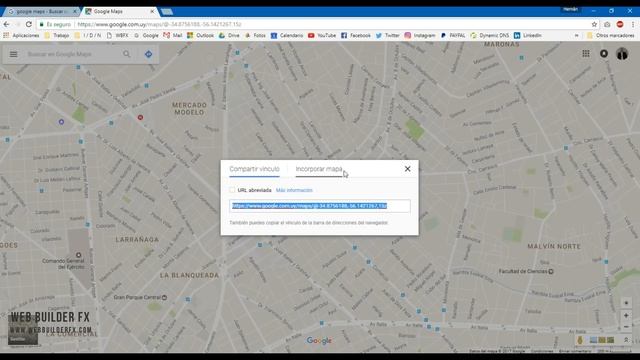Screen dimensions: 640x360
Task: Click the Gran Parque Central place marker
Action: tap(164, 297)
